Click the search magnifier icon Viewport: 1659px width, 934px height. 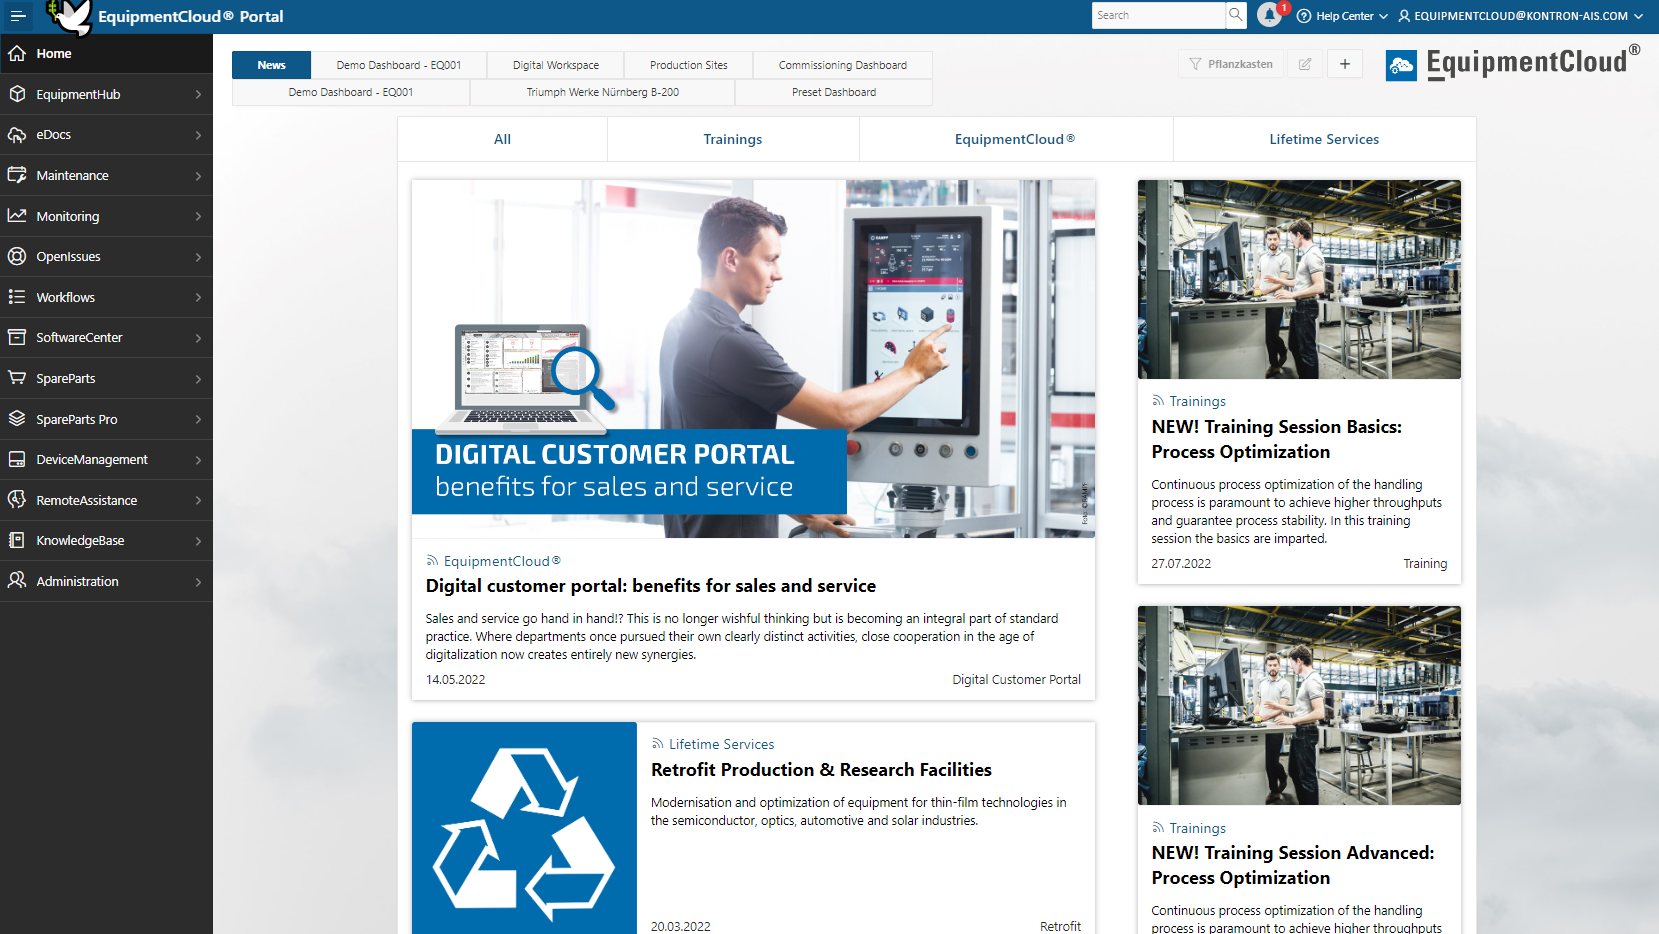pos(1236,15)
